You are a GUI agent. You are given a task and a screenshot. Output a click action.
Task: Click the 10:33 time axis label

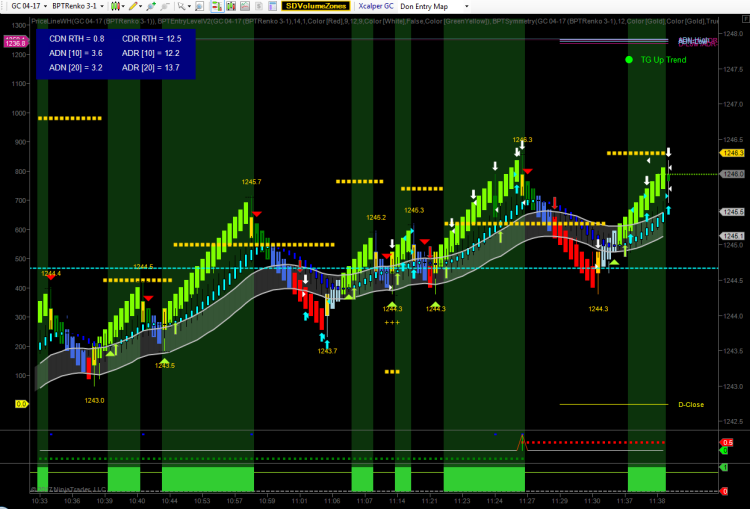39,501
